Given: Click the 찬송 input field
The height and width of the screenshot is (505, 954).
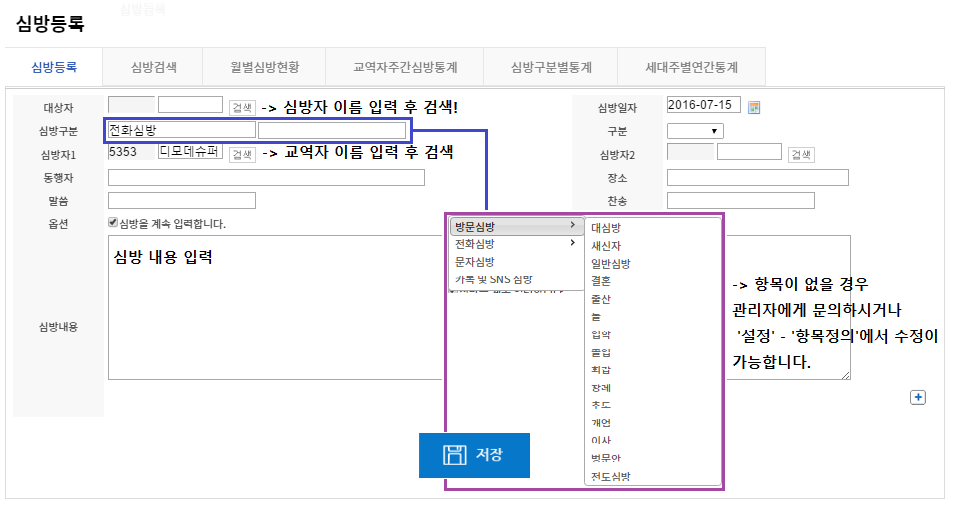Looking at the screenshot, I should point(741,201).
